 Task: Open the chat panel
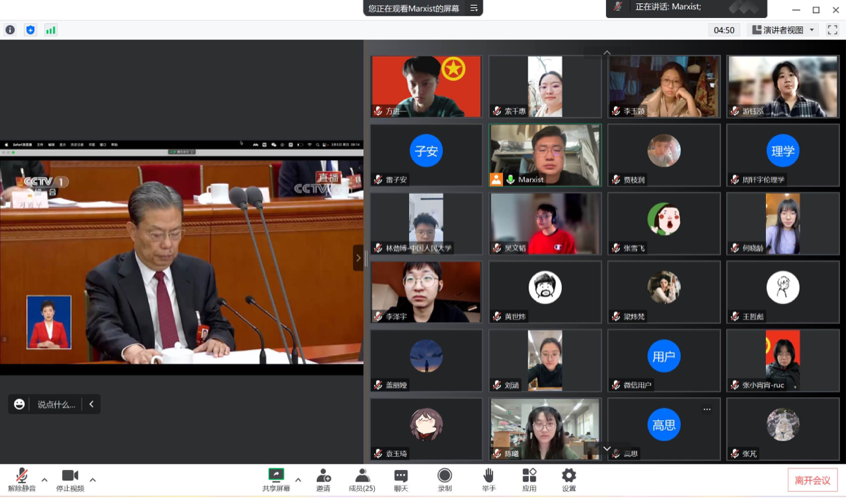point(401,477)
